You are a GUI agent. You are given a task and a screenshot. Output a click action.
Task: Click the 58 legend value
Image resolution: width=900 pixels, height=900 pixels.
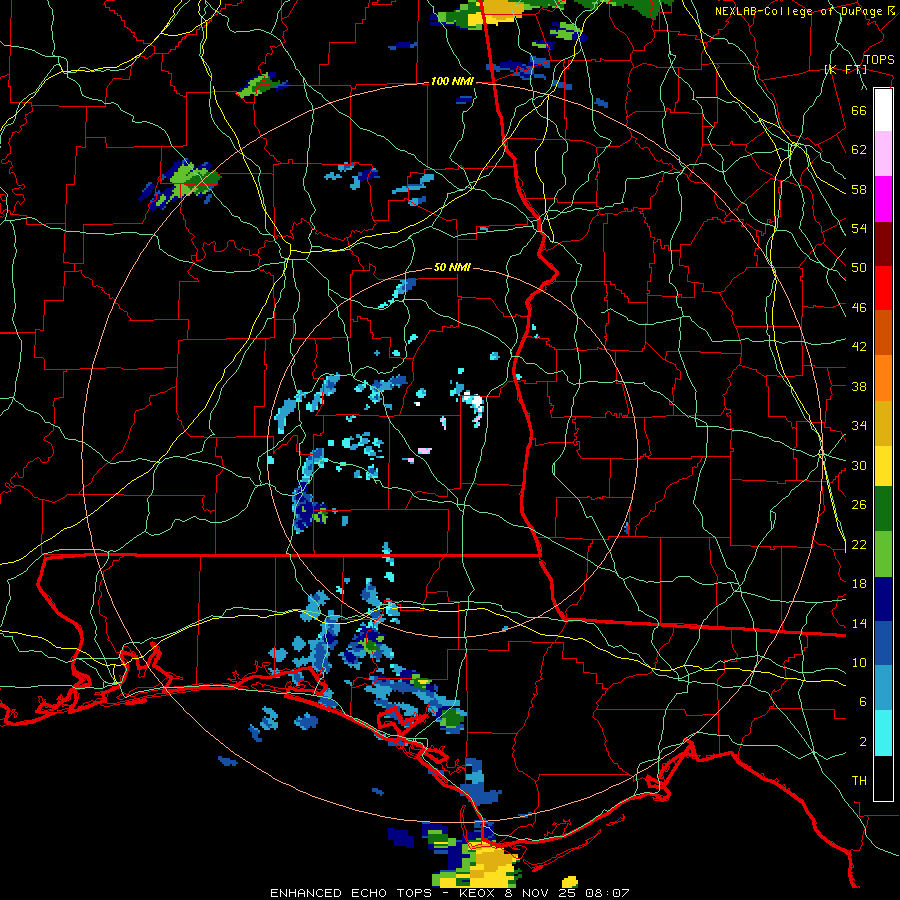tap(859, 189)
